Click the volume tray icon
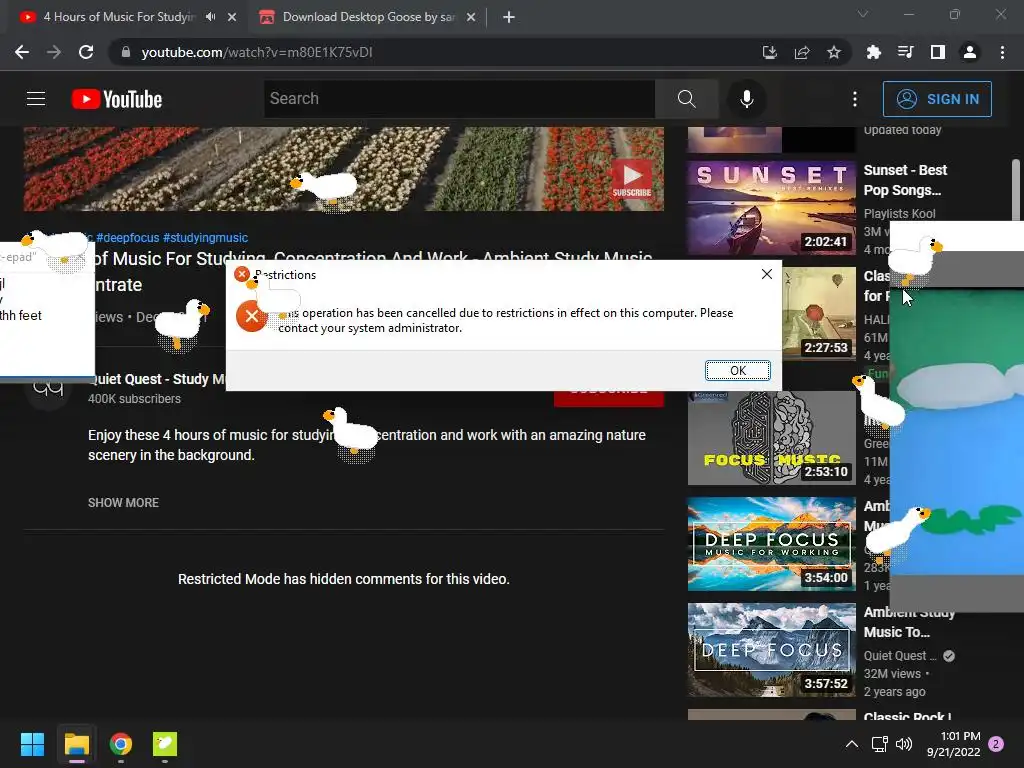This screenshot has width=1024, height=768. point(904,744)
